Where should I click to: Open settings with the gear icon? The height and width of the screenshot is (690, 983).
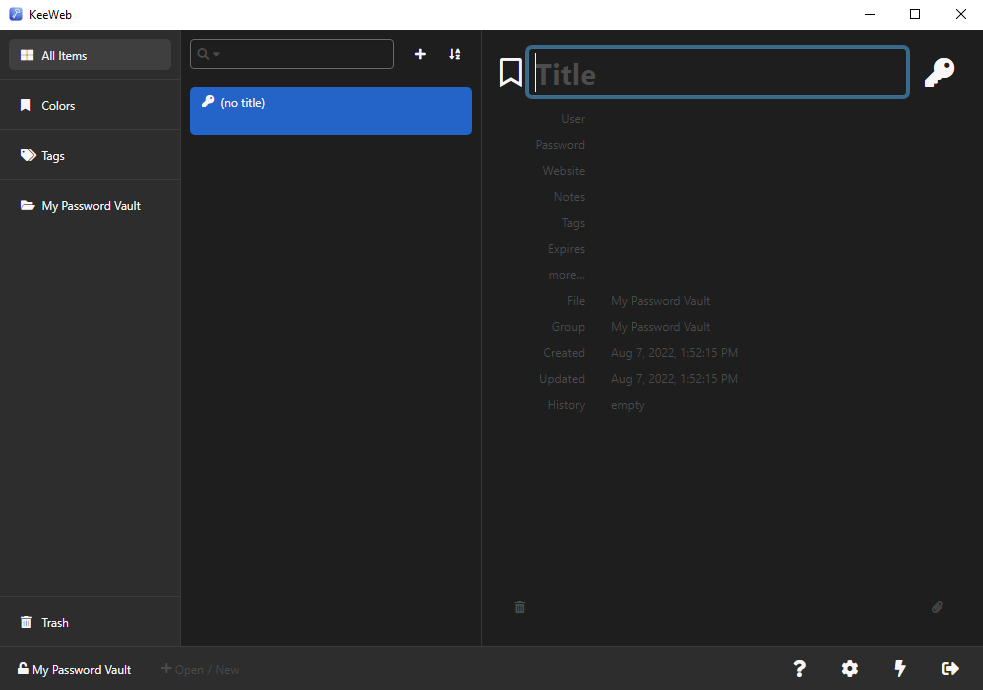coord(849,668)
